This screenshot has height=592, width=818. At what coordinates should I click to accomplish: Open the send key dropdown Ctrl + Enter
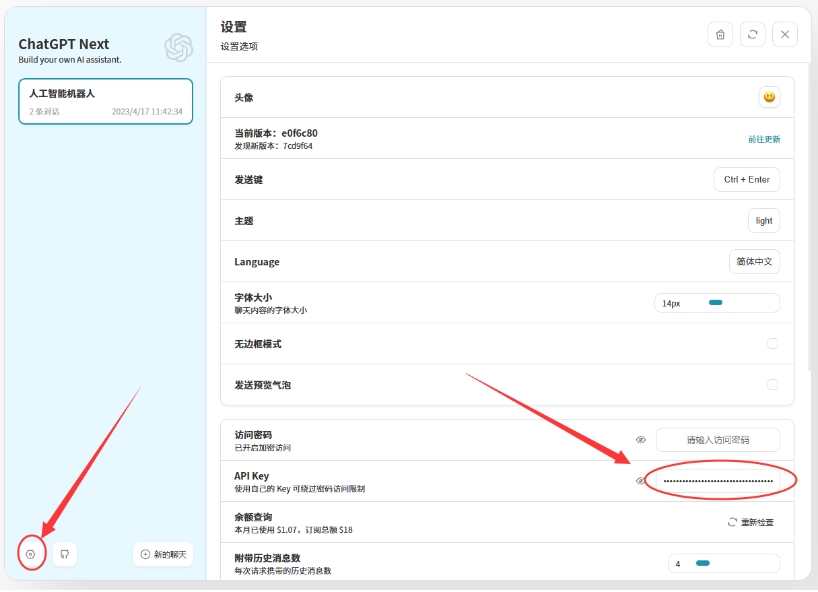(747, 179)
